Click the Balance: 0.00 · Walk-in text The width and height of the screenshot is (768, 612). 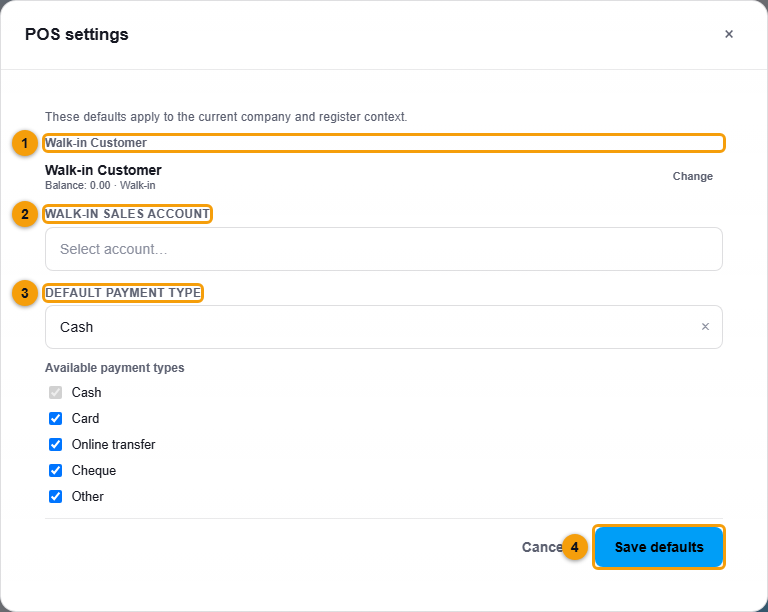pos(100,186)
